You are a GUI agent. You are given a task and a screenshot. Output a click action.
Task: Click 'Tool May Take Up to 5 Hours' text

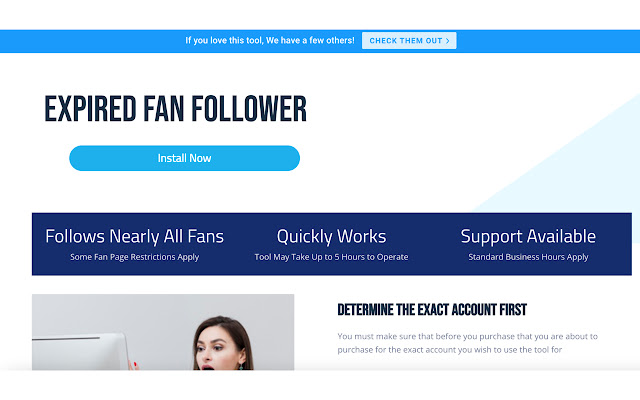point(331,257)
